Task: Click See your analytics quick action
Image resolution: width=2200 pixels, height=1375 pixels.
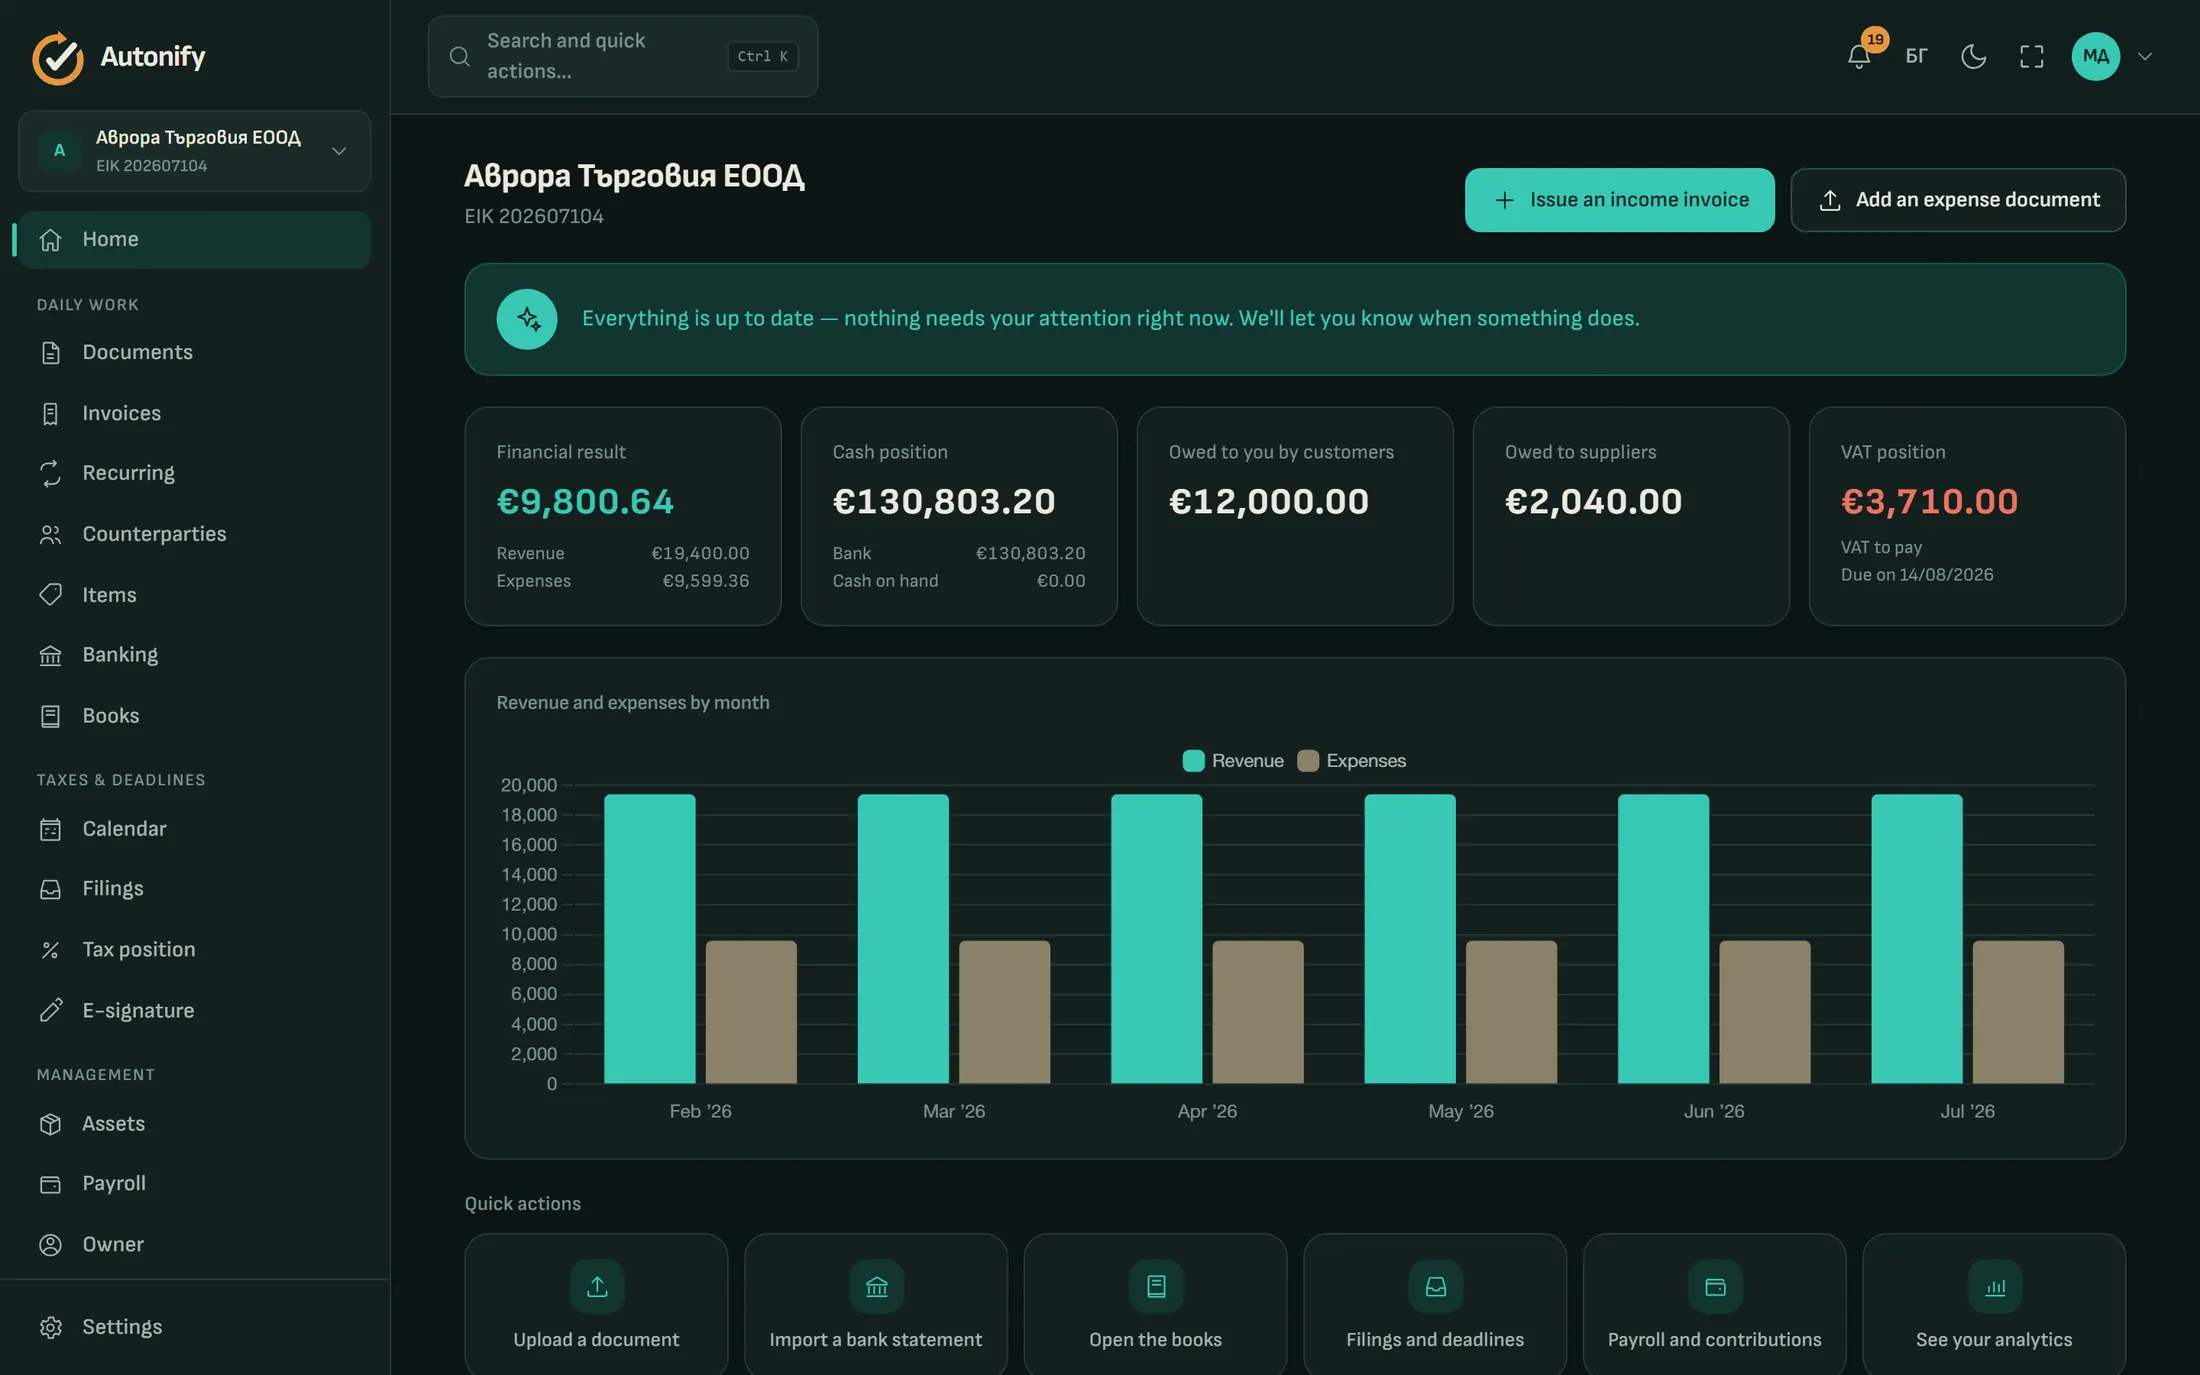Action: point(1994,1305)
